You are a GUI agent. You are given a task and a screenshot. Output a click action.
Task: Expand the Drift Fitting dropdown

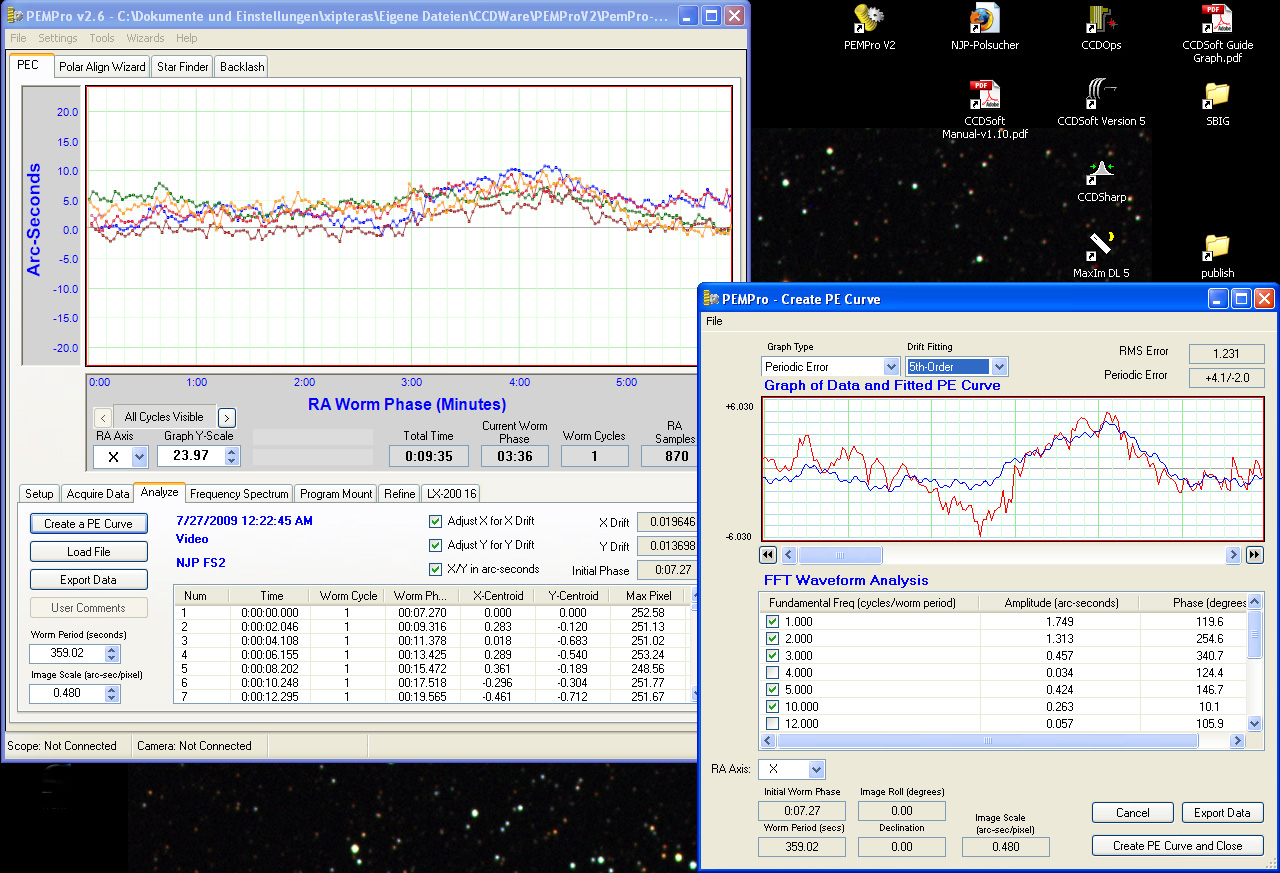[999, 367]
